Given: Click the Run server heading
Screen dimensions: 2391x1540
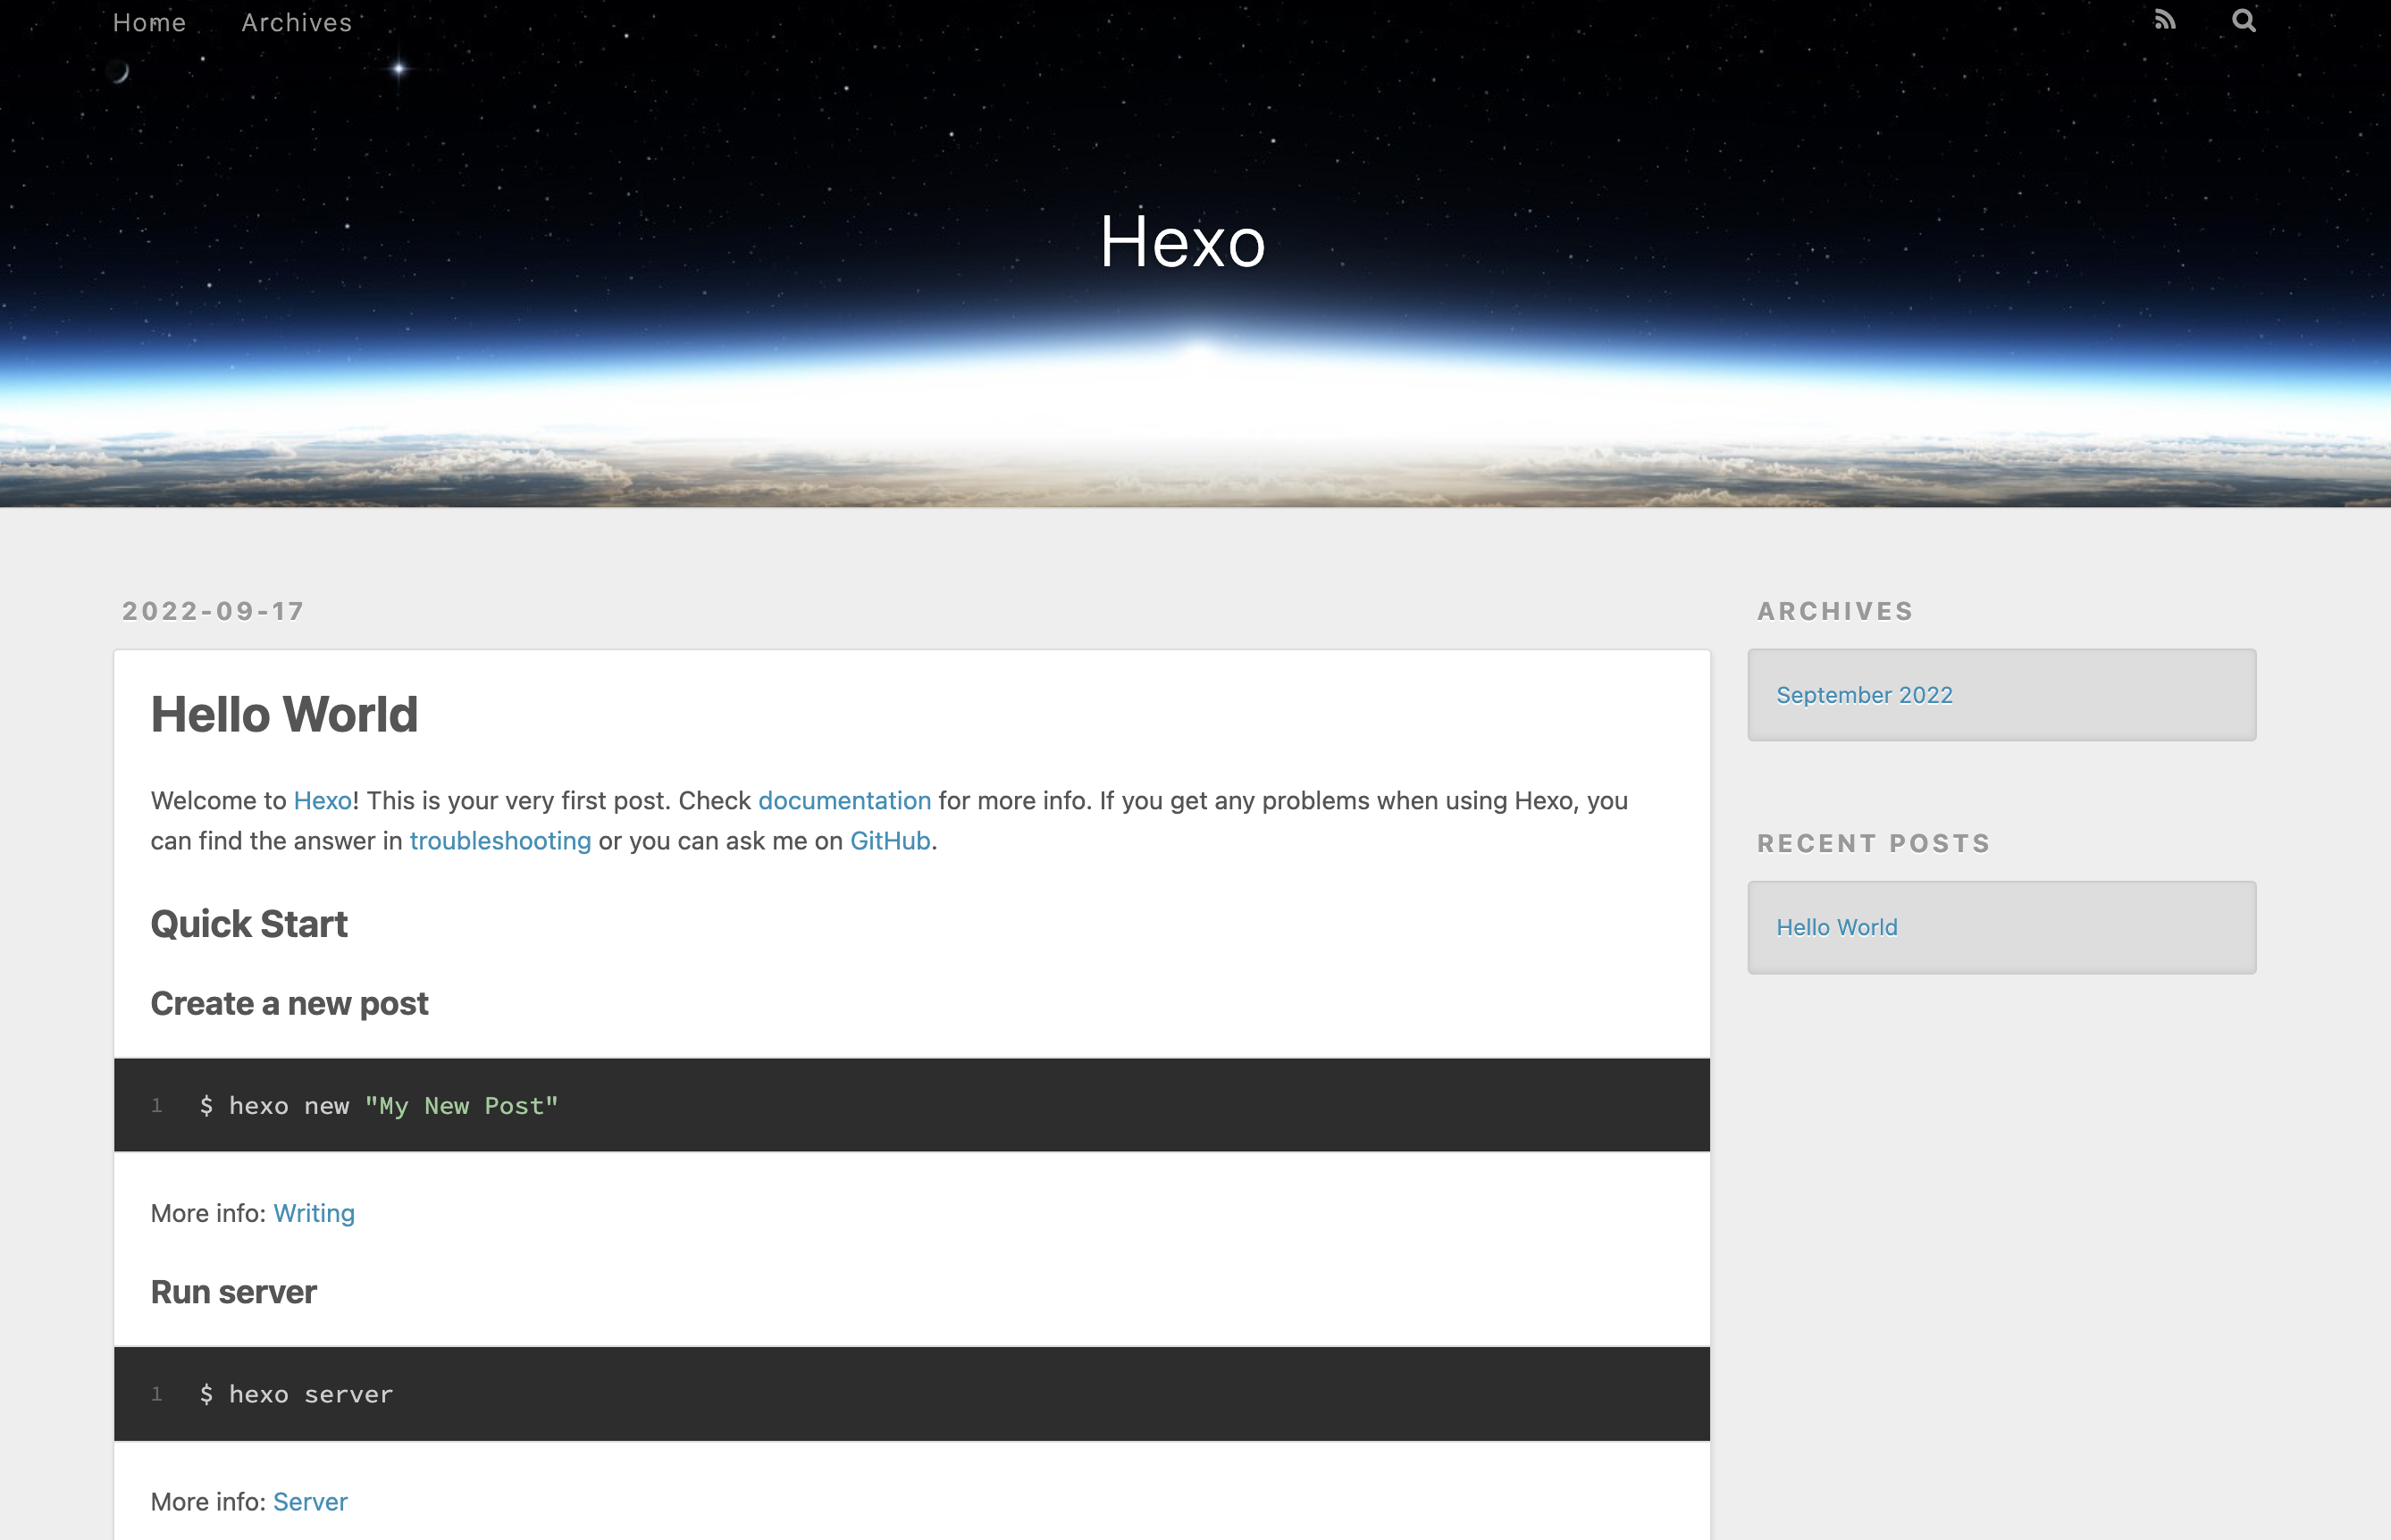Looking at the screenshot, I should (x=233, y=1292).
